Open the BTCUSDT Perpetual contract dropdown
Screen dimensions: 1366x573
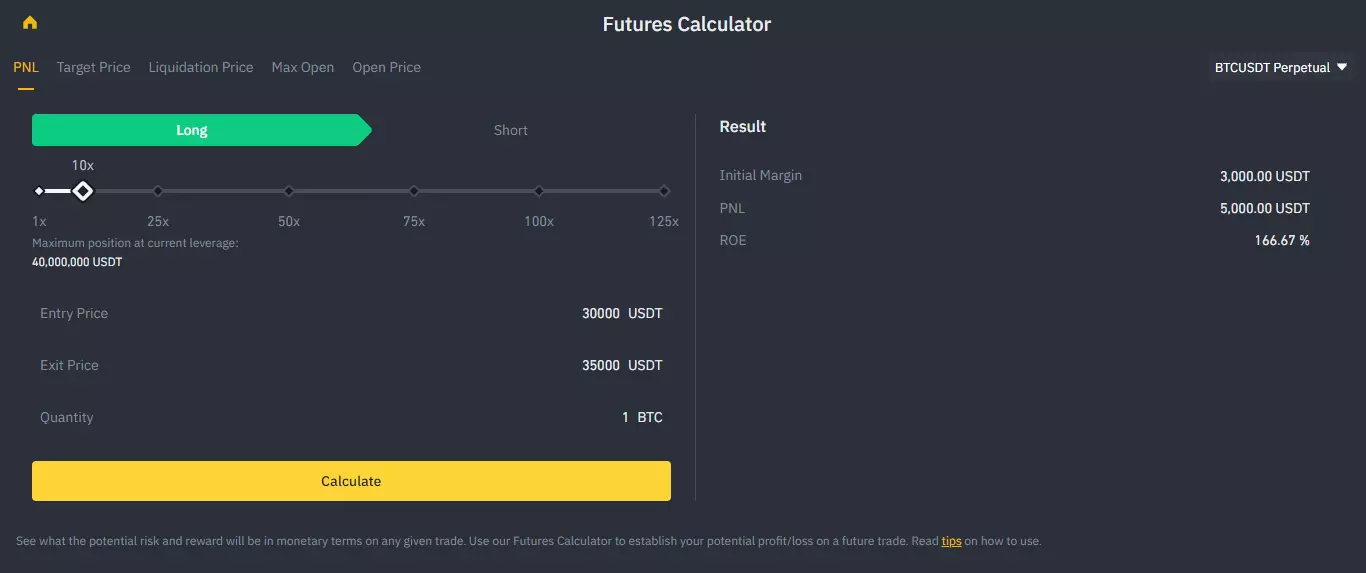(1281, 68)
